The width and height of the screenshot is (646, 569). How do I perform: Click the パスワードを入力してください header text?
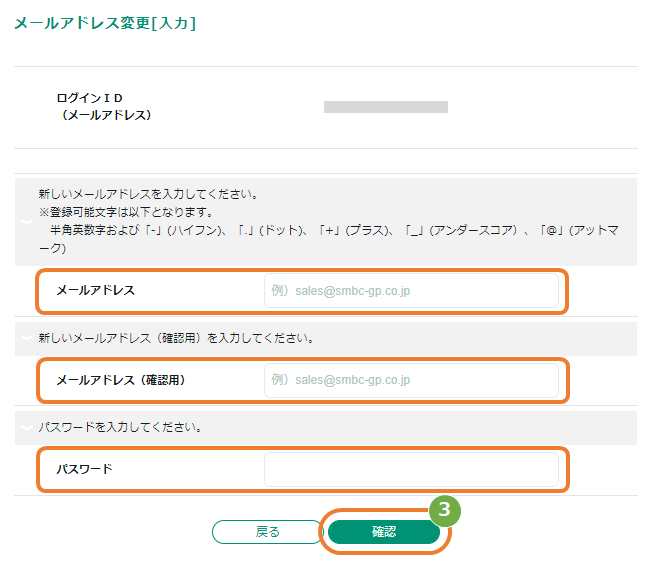click(120, 427)
